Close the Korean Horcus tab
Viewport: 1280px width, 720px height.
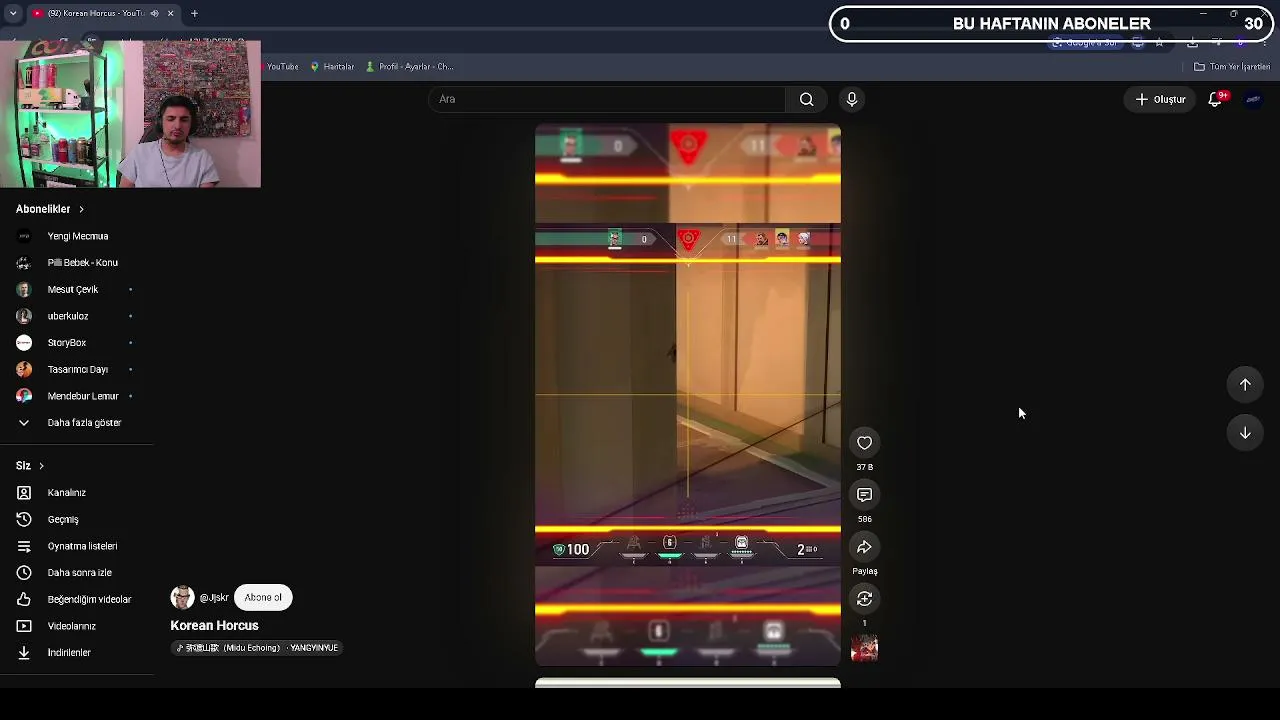[x=170, y=13]
